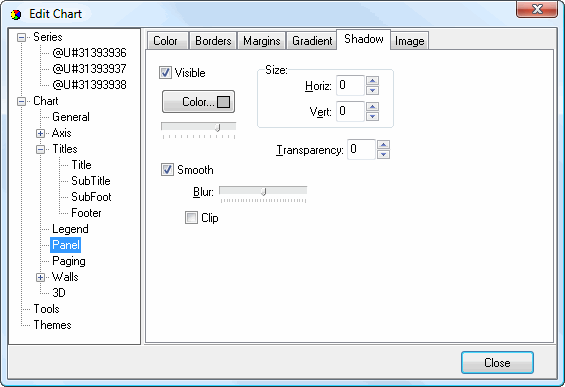The width and height of the screenshot is (565, 387).
Task: Decrease the Horiz shadow size spinner
Action: [x=372, y=90]
